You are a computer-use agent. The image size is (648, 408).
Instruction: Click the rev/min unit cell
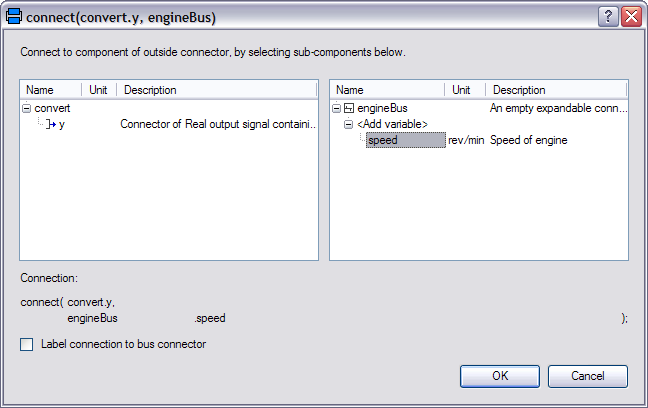click(466, 140)
